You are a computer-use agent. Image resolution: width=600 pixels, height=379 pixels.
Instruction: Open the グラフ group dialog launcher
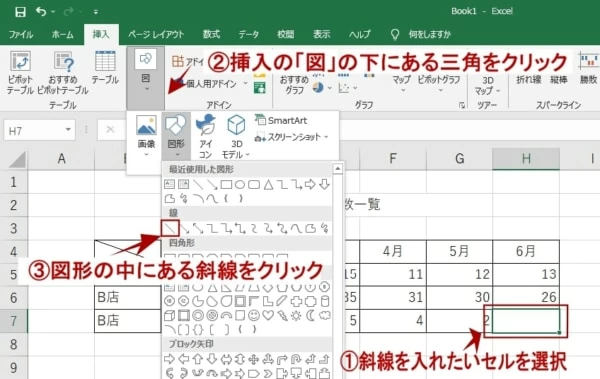[462, 105]
